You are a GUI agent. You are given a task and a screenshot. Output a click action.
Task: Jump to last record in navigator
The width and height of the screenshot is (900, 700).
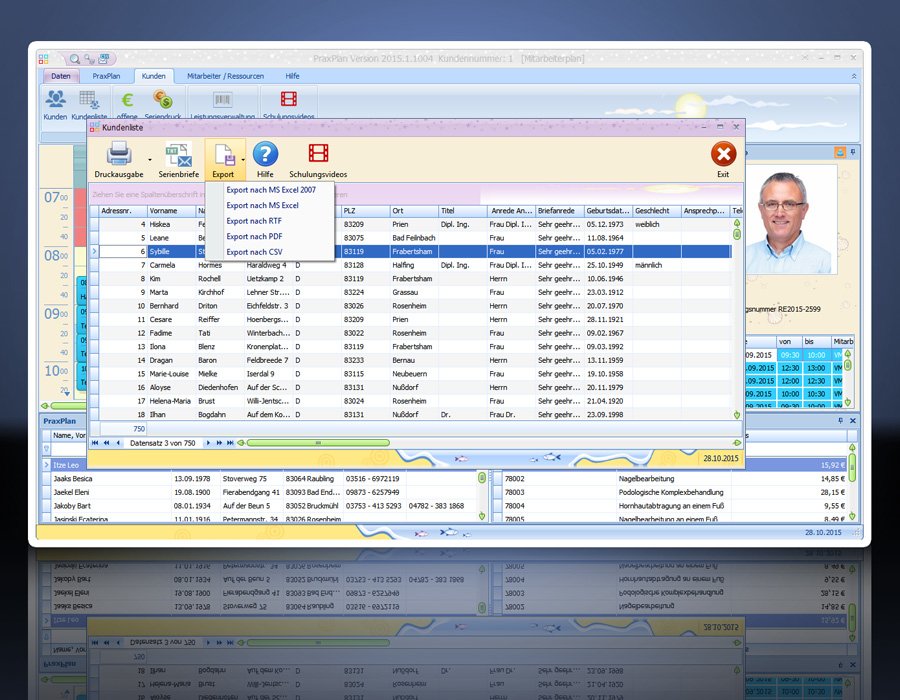230,443
